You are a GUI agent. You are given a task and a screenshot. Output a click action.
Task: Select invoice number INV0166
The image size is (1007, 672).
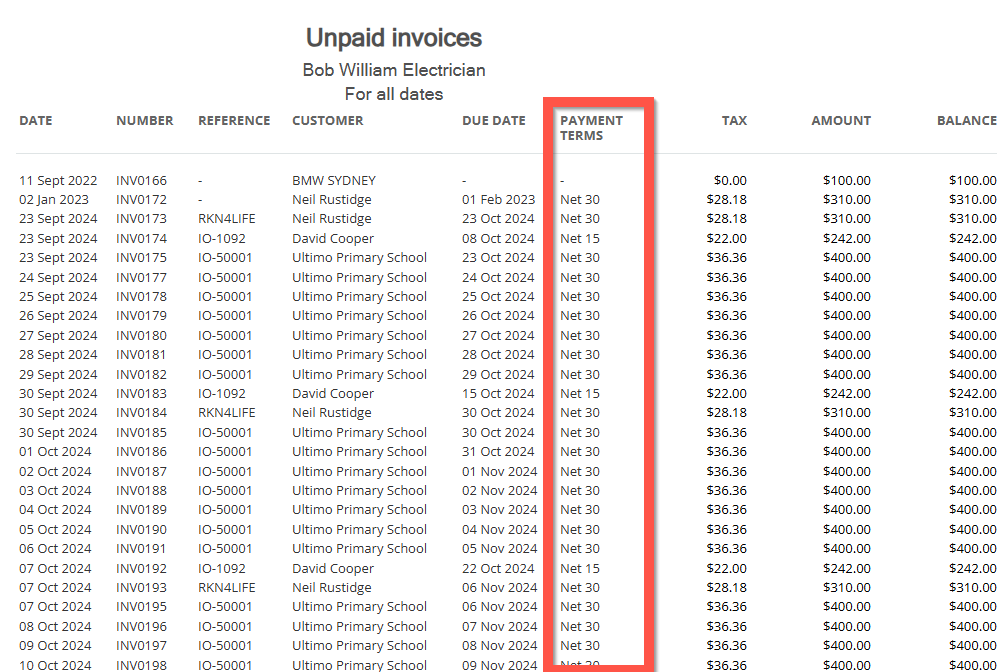(x=141, y=181)
